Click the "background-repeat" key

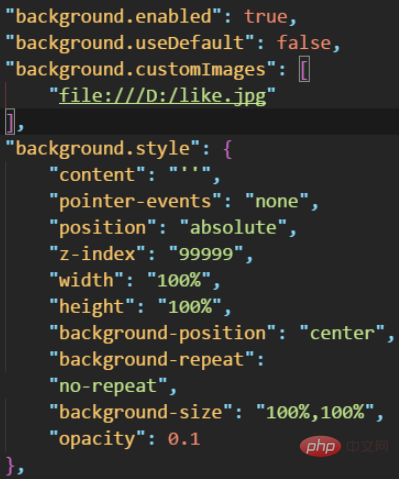pyautogui.click(x=152, y=360)
